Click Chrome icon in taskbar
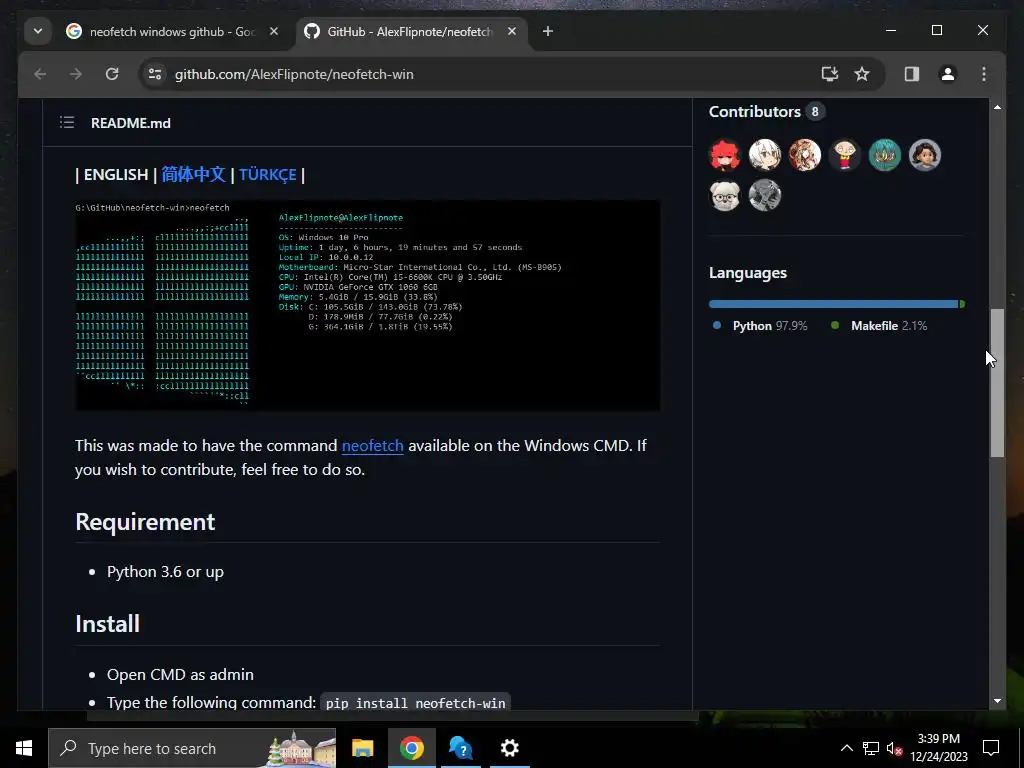Viewport: 1024px width, 768px height. tap(411, 748)
